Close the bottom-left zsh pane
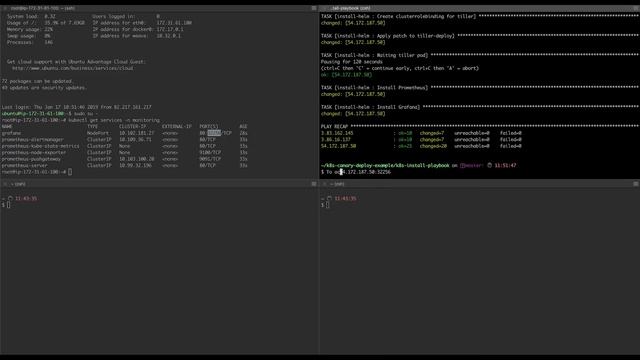Viewport: 640px width, 360px height. click(x=5, y=184)
